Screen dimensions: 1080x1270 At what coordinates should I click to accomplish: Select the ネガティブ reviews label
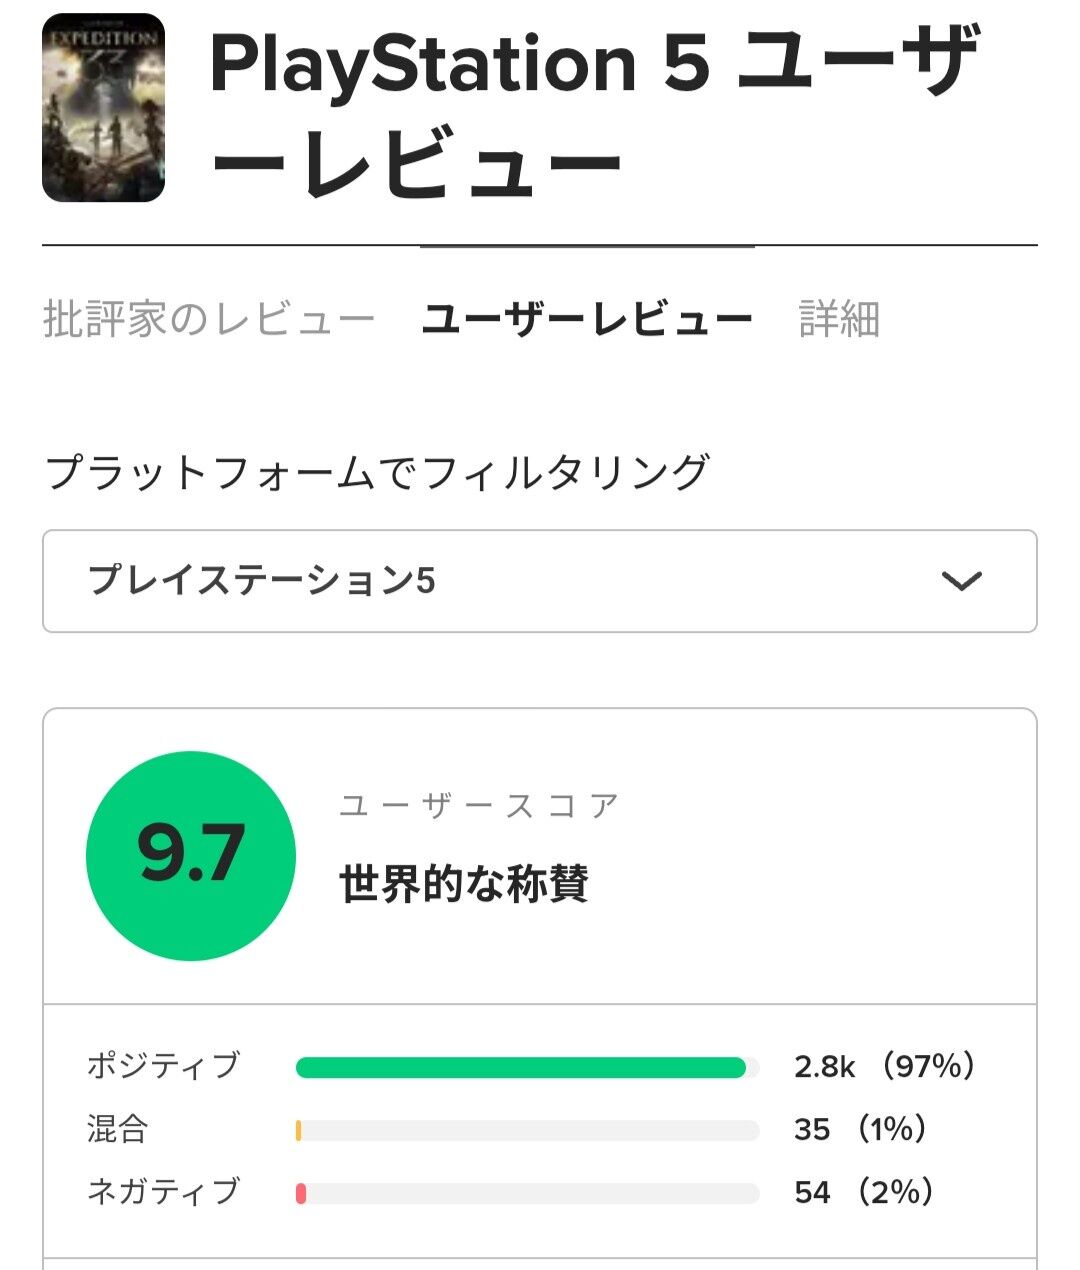click(163, 1192)
